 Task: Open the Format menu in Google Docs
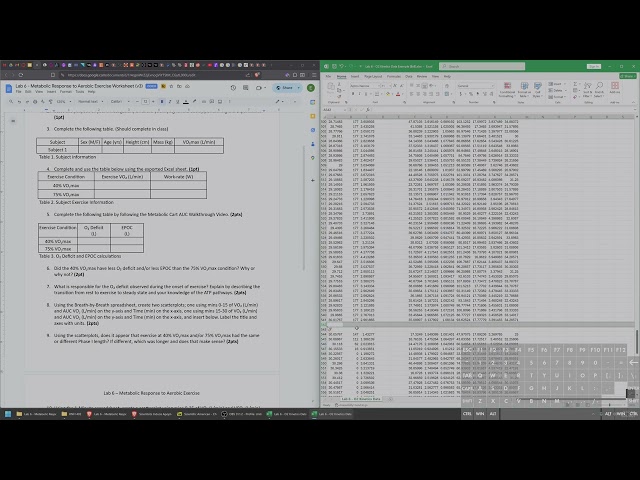click(66, 92)
